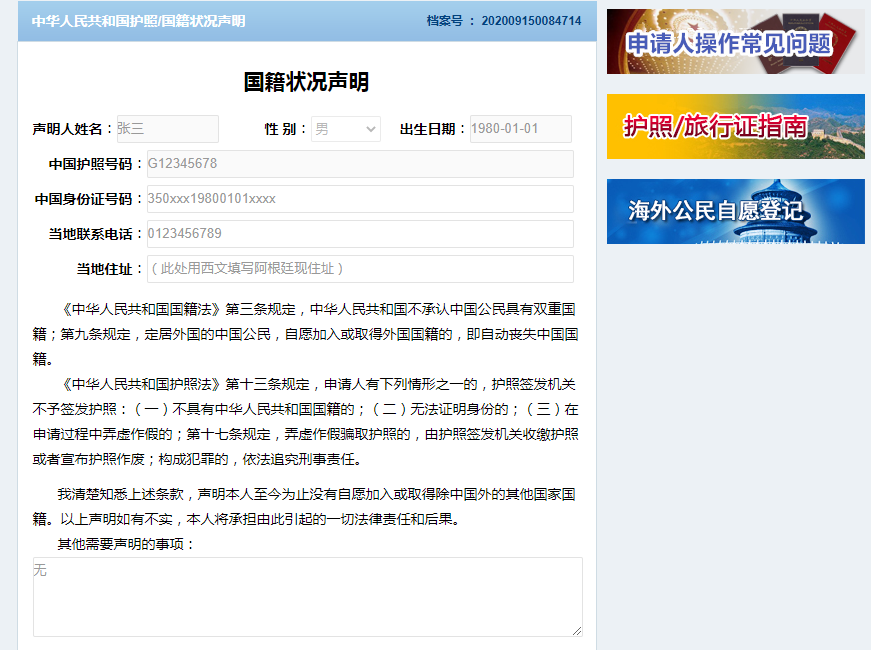Expand the gender selector showing 男
Viewport: 871px width, 650px height.
tap(345, 128)
